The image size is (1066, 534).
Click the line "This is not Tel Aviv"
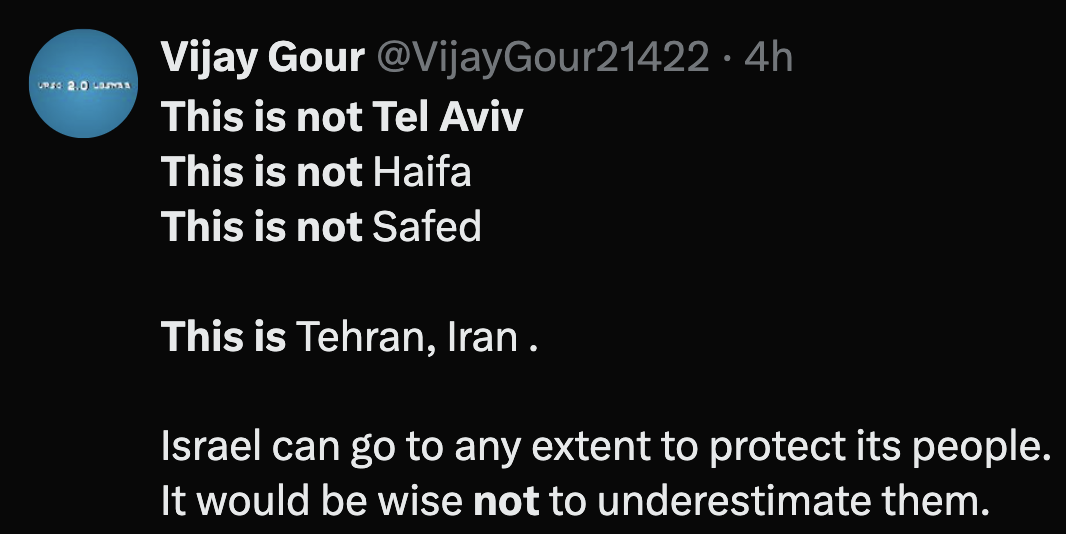342,117
